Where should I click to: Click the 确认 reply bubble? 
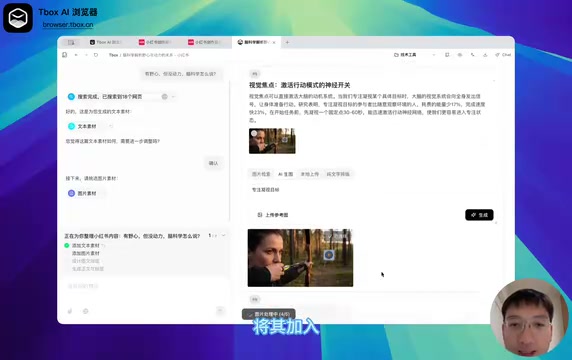pyautogui.click(x=213, y=163)
